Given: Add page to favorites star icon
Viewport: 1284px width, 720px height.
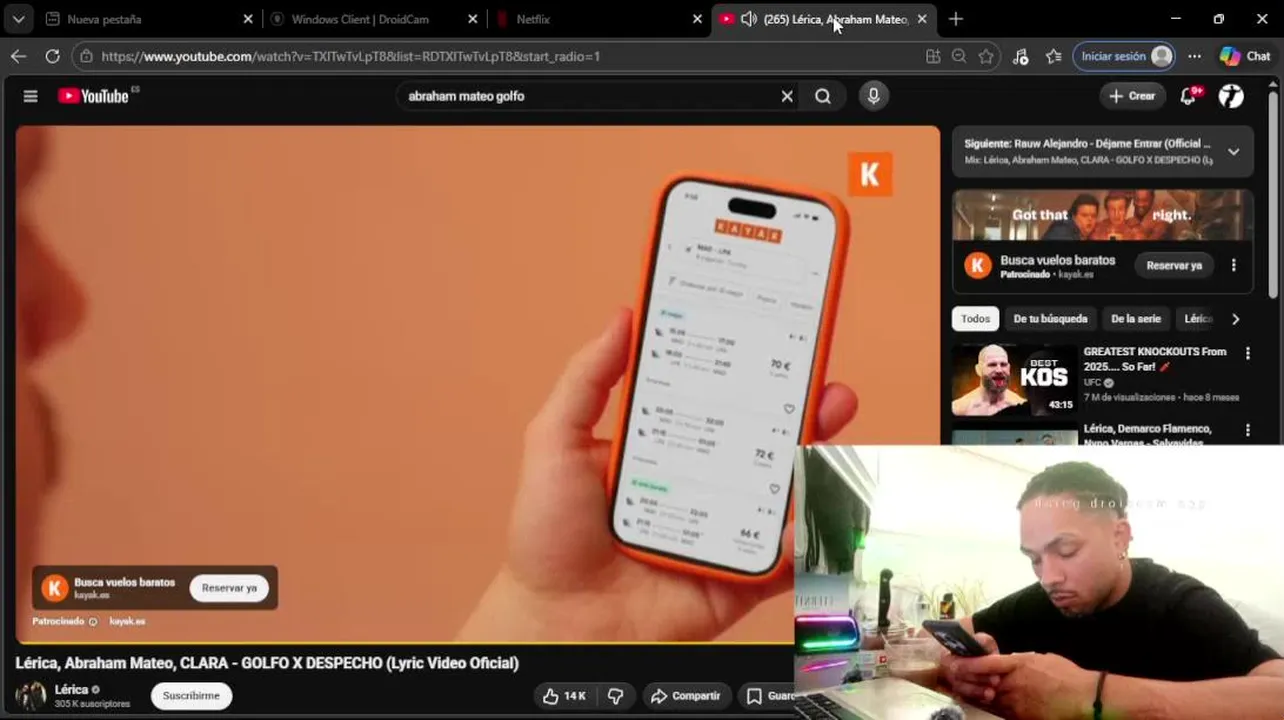Looking at the screenshot, I should tap(986, 56).
